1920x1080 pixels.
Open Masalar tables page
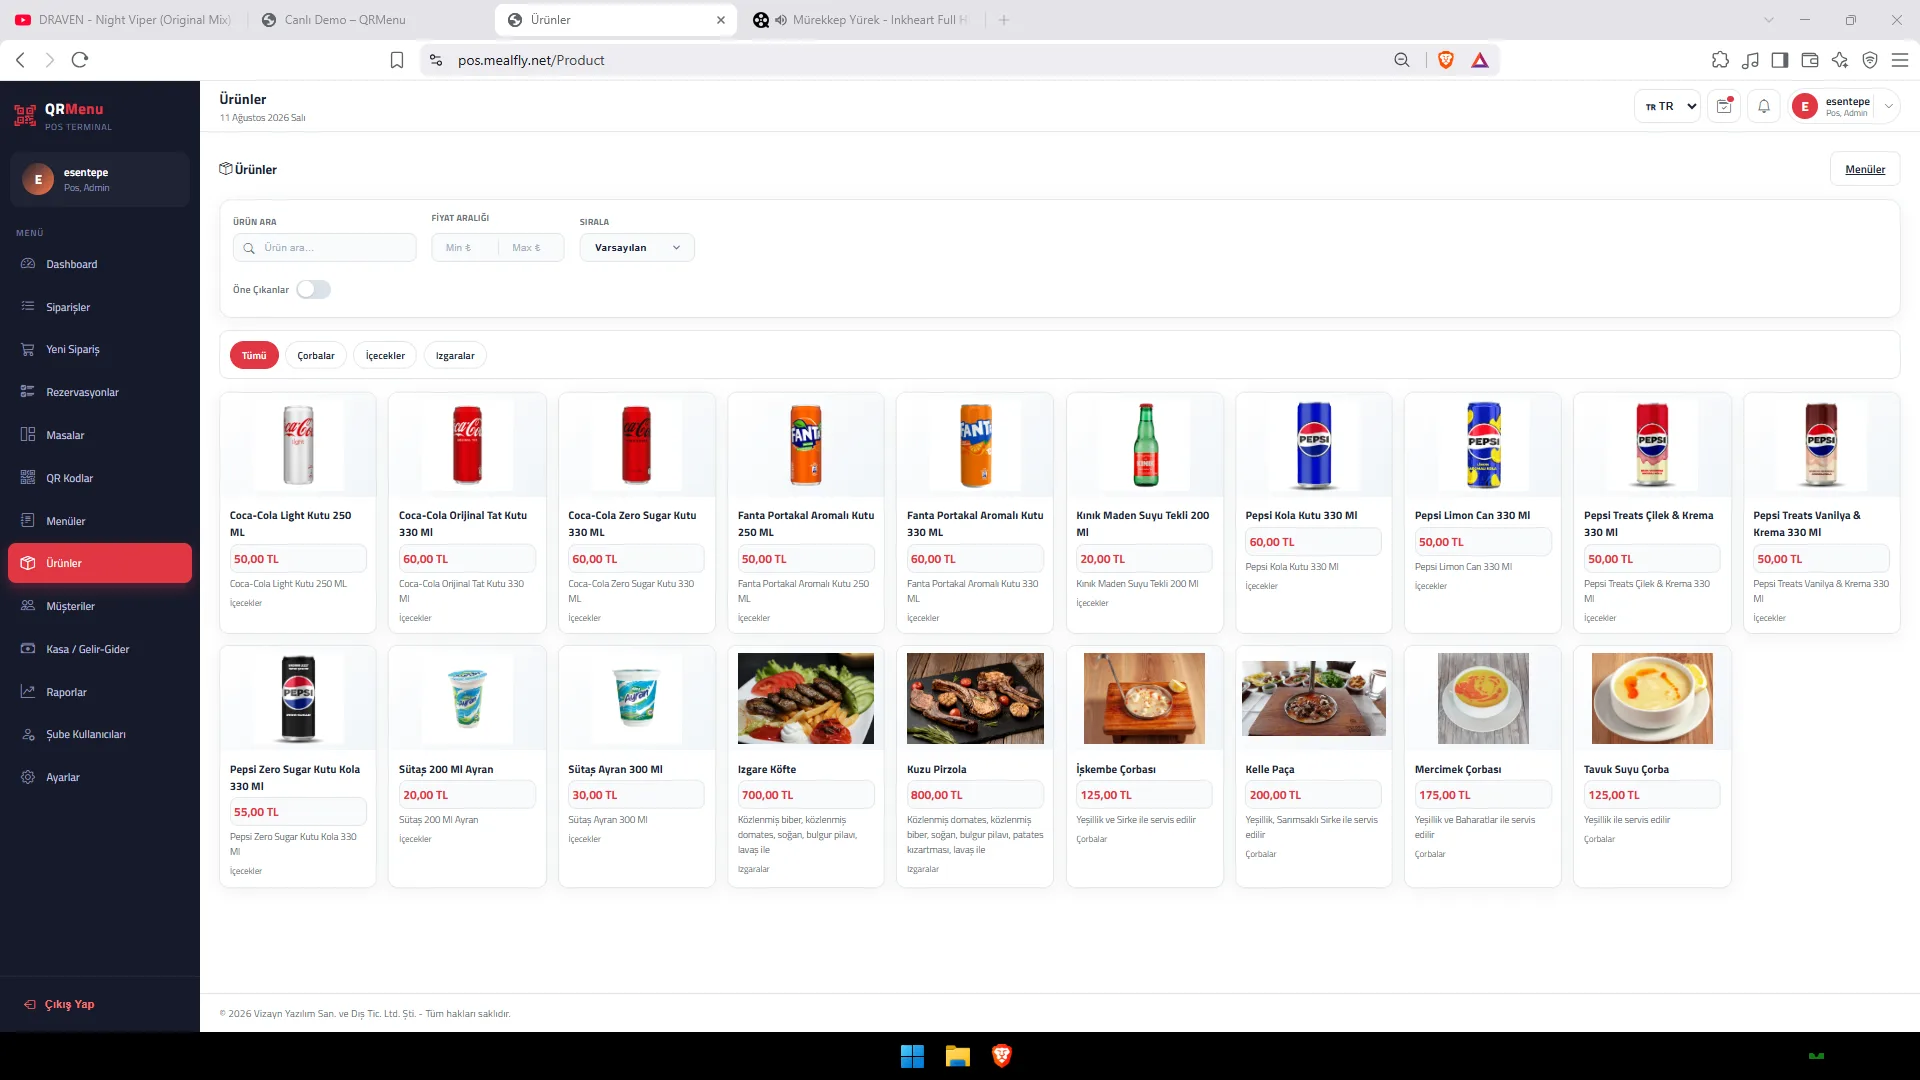[x=100, y=435]
